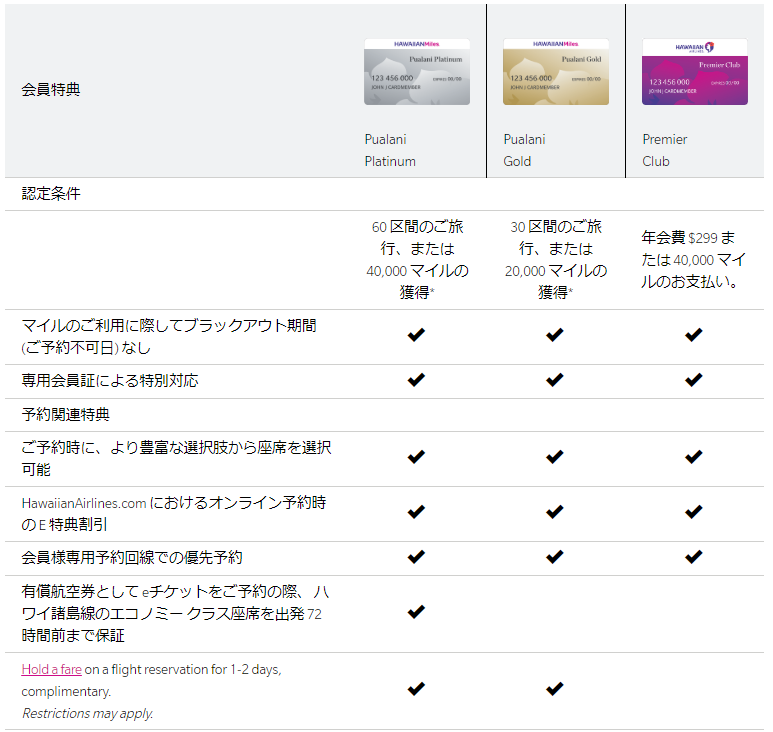Click Gold checkmark in ブラックアウト期間 row
This screenshot has width=773, height=732.
pyautogui.click(x=555, y=335)
